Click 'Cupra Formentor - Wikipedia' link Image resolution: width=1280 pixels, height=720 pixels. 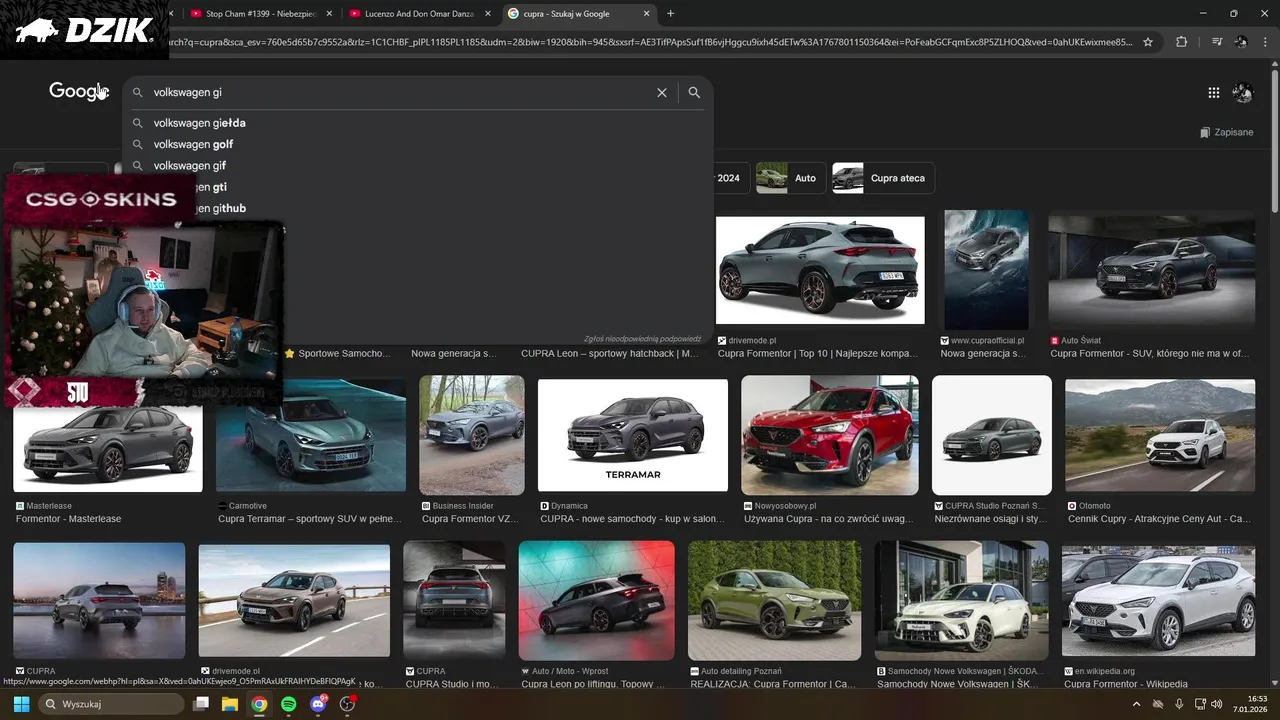click(x=1126, y=684)
